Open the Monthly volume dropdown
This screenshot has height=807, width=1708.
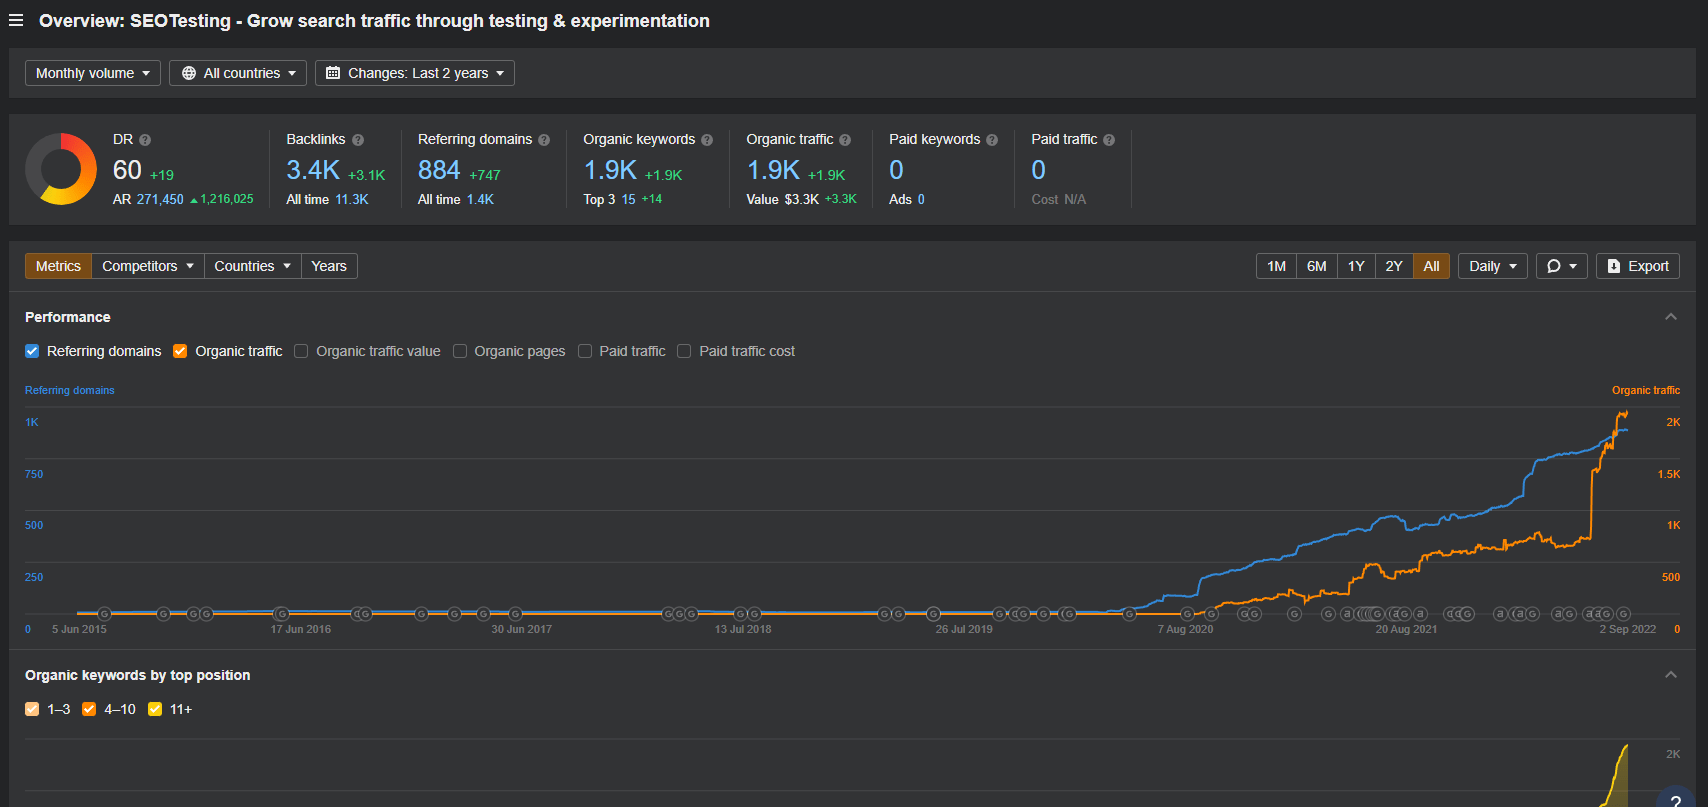pos(93,73)
